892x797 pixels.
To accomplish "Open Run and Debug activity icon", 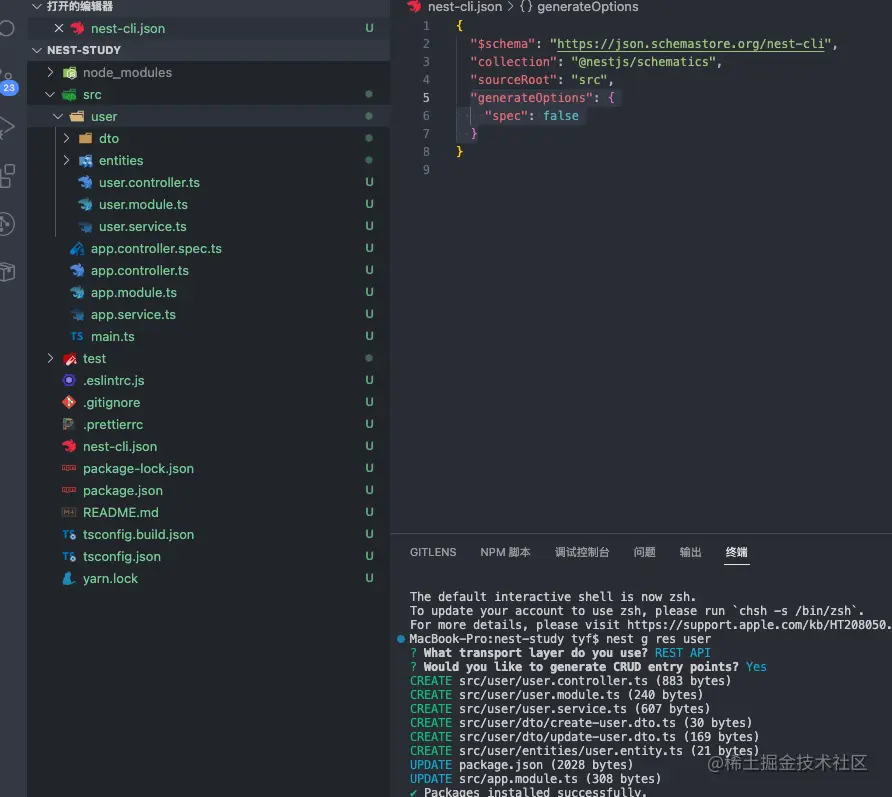I will (x=7, y=127).
